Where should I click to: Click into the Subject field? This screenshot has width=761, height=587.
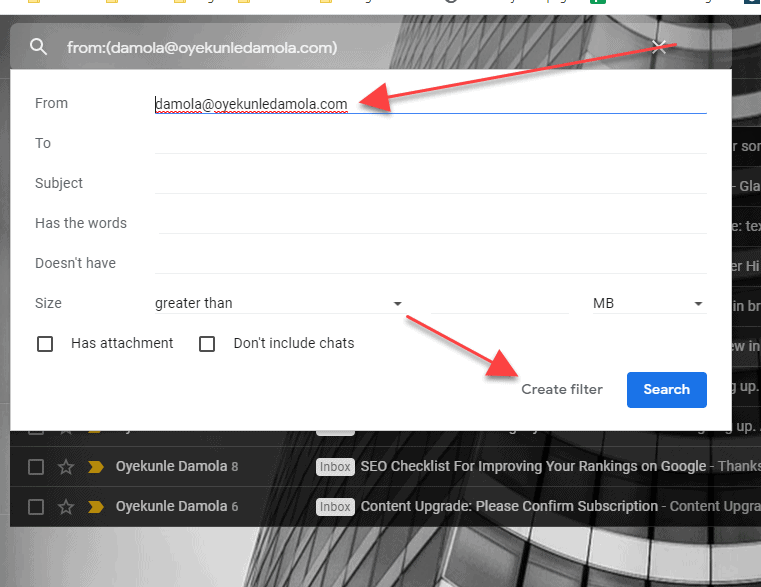(x=430, y=183)
